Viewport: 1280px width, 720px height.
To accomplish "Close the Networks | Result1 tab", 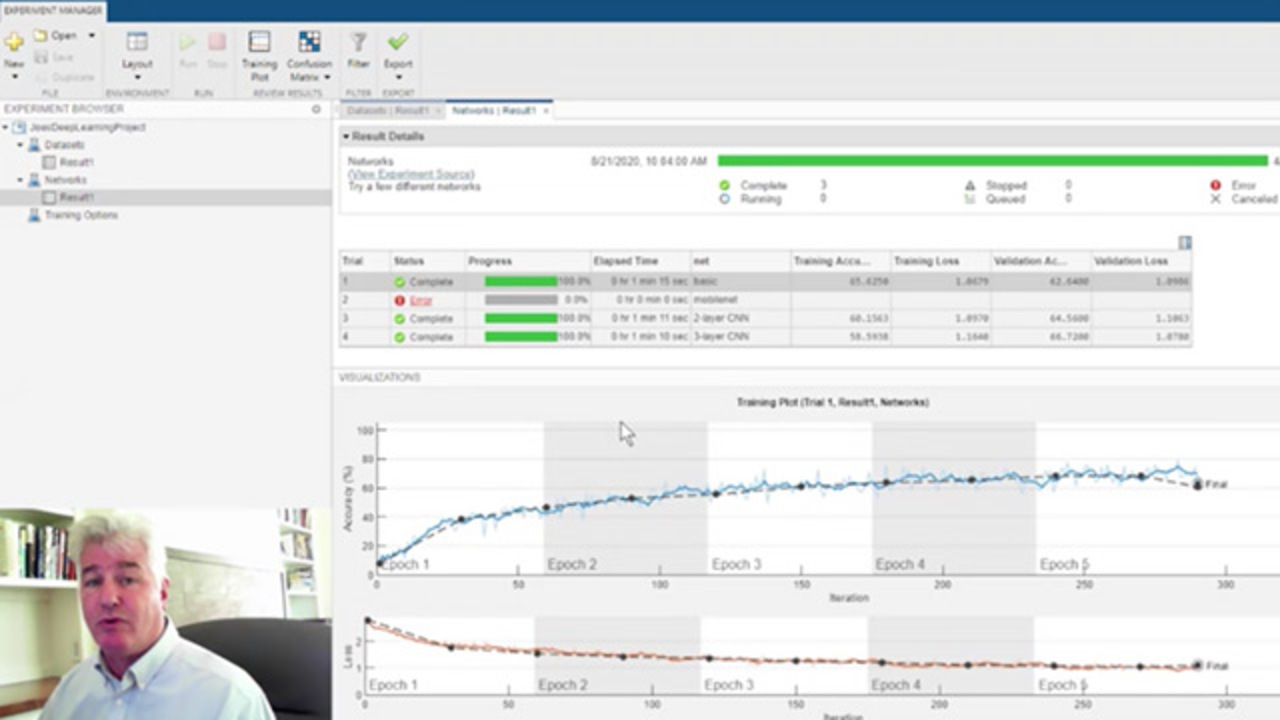I will pyautogui.click(x=545, y=111).
